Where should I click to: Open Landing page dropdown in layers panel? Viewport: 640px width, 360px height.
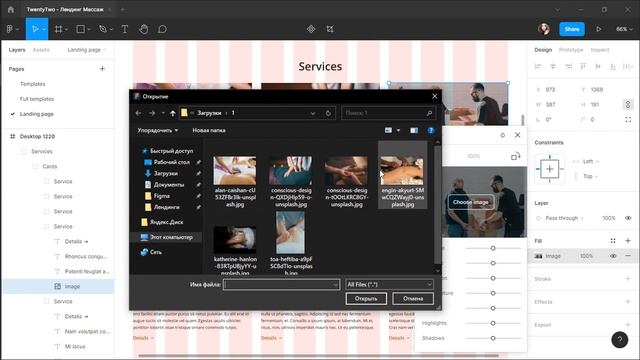pos(87,50)
